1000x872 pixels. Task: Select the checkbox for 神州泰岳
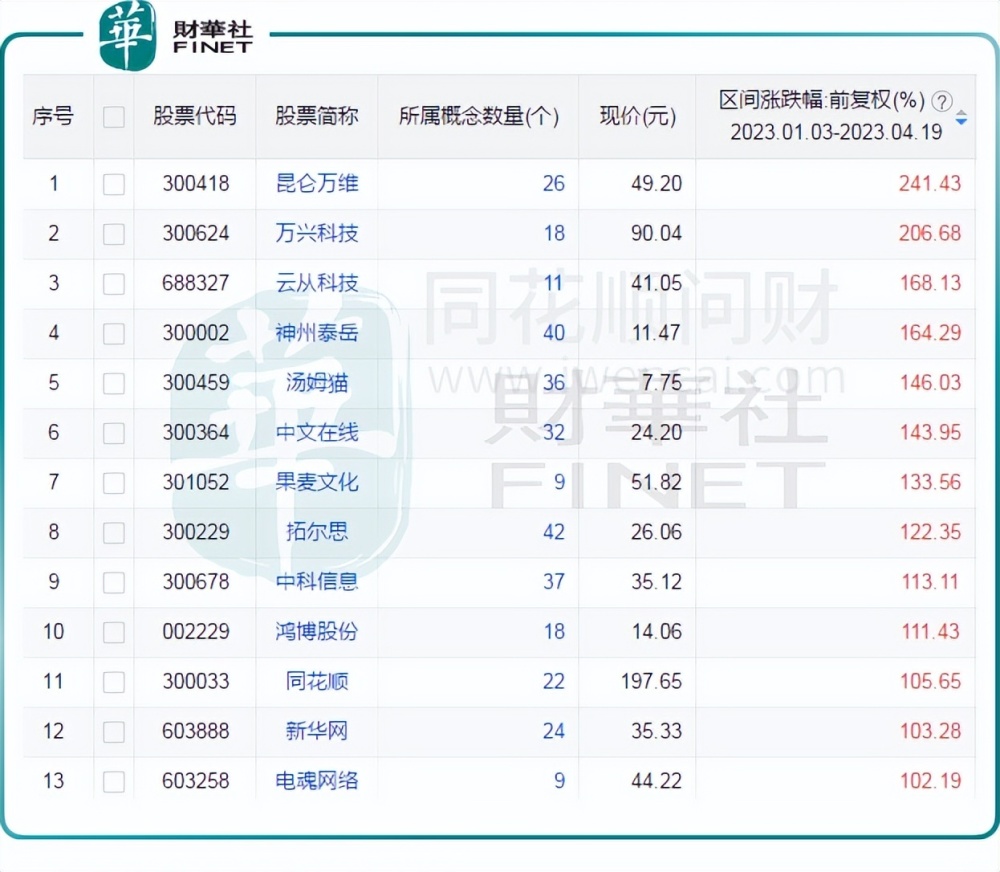(x=114, y=334)
